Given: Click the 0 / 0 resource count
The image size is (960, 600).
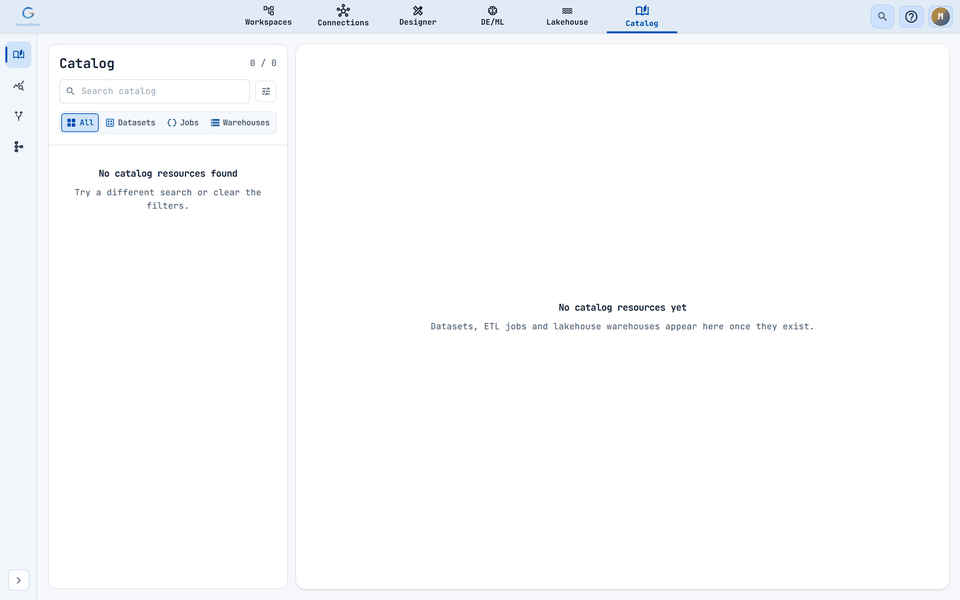Looking at the screenshot, I should point(263,63).
